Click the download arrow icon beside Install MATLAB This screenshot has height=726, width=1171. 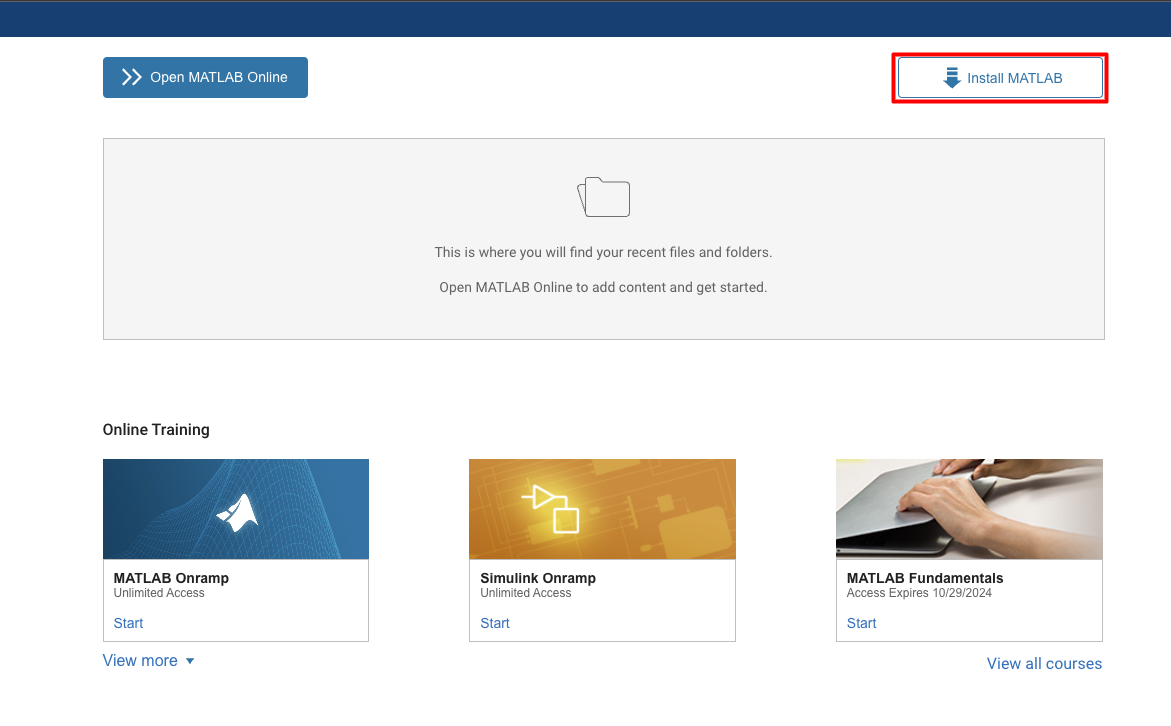[951, 78]
